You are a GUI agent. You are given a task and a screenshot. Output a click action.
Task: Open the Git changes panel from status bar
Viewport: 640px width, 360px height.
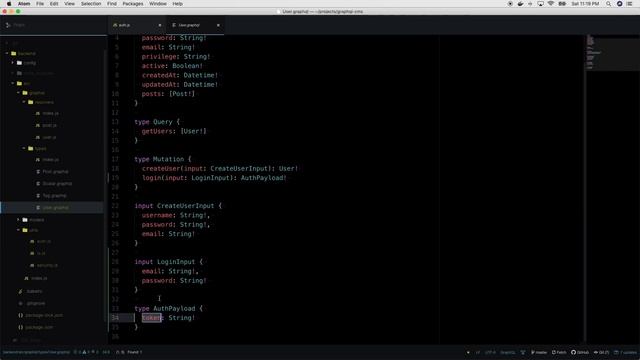click(x=601, y=352)
